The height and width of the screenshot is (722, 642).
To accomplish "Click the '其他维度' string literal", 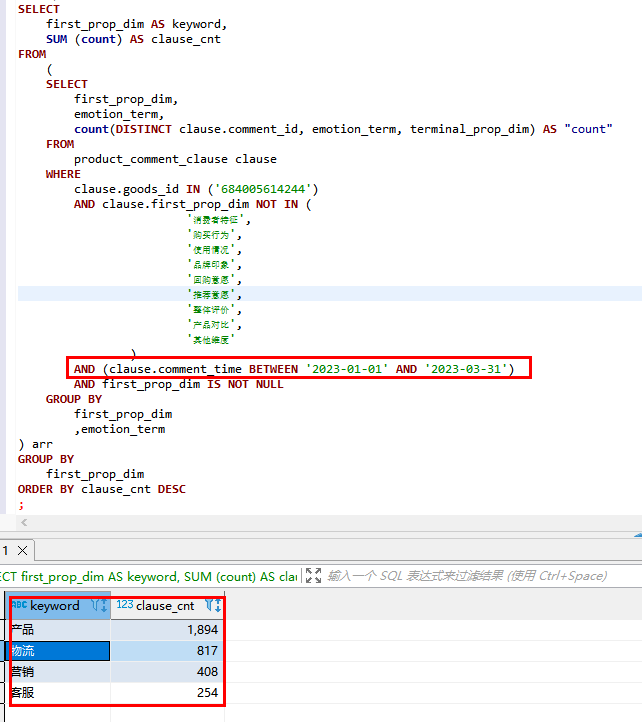I will click(x=211, y=340).
